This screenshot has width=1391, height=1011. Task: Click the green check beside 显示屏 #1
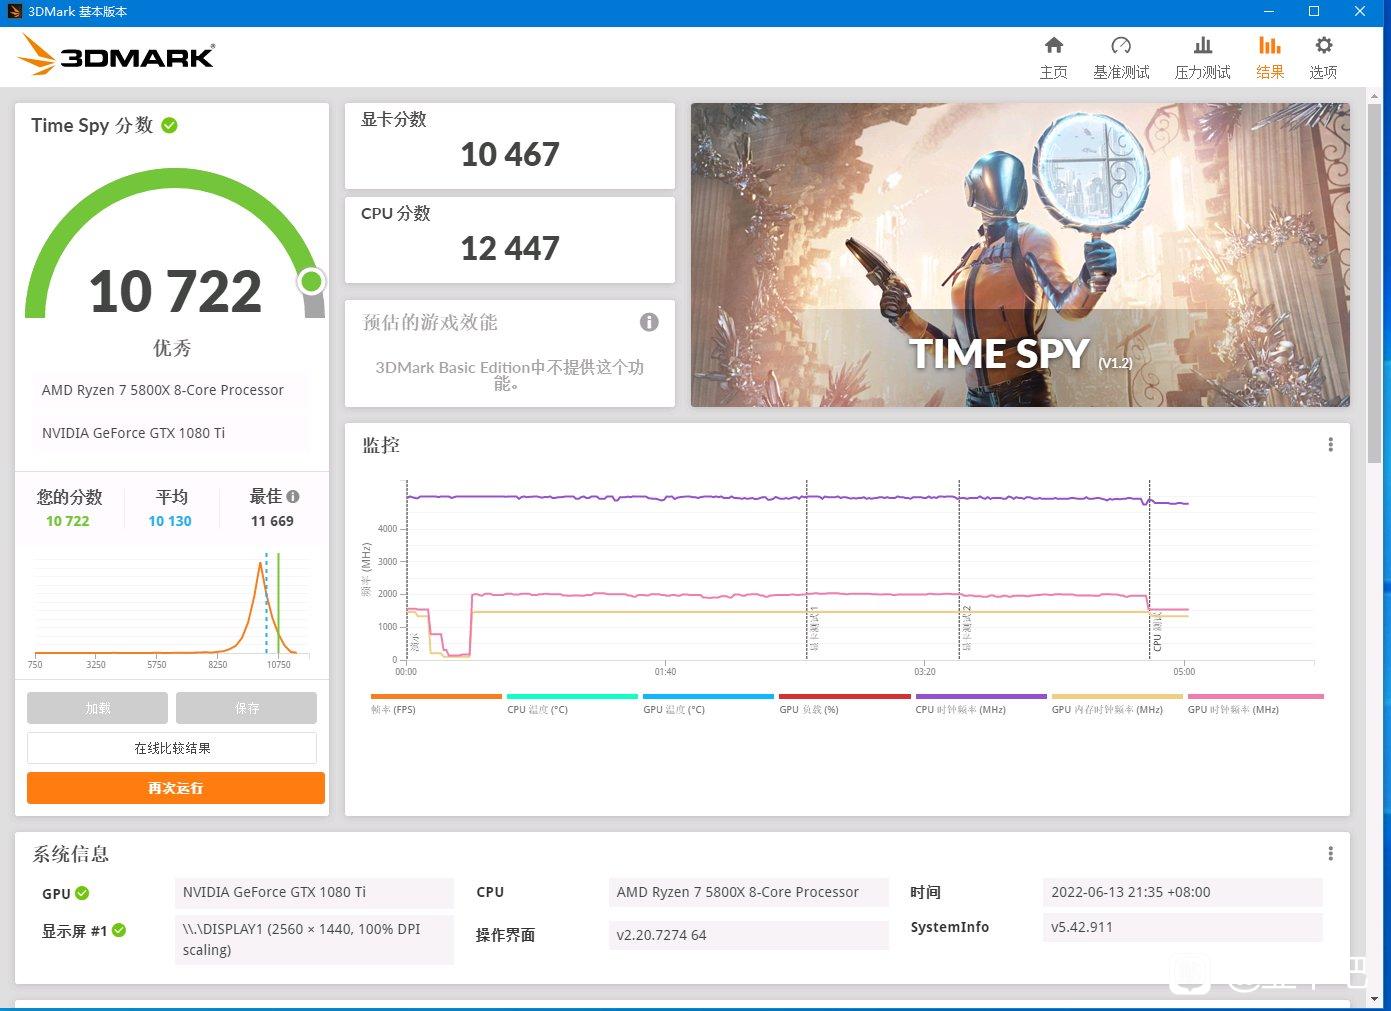coord(119,930)
